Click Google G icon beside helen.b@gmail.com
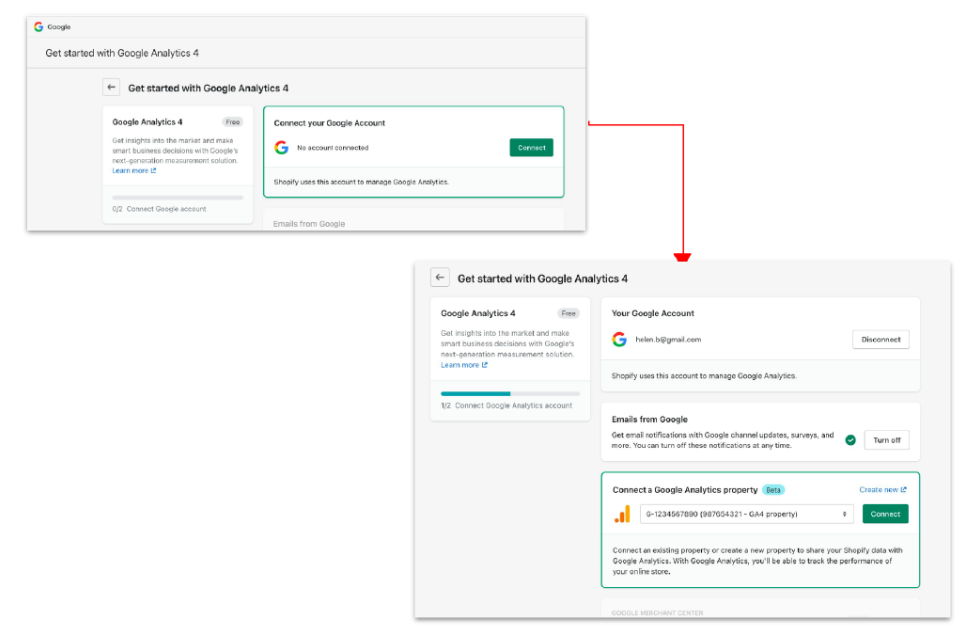The image size is (970, 635). coord(619,339)
